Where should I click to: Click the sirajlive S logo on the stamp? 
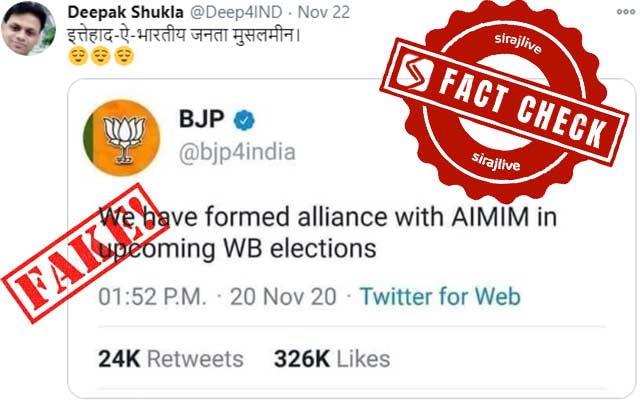[x=414, y=73]
